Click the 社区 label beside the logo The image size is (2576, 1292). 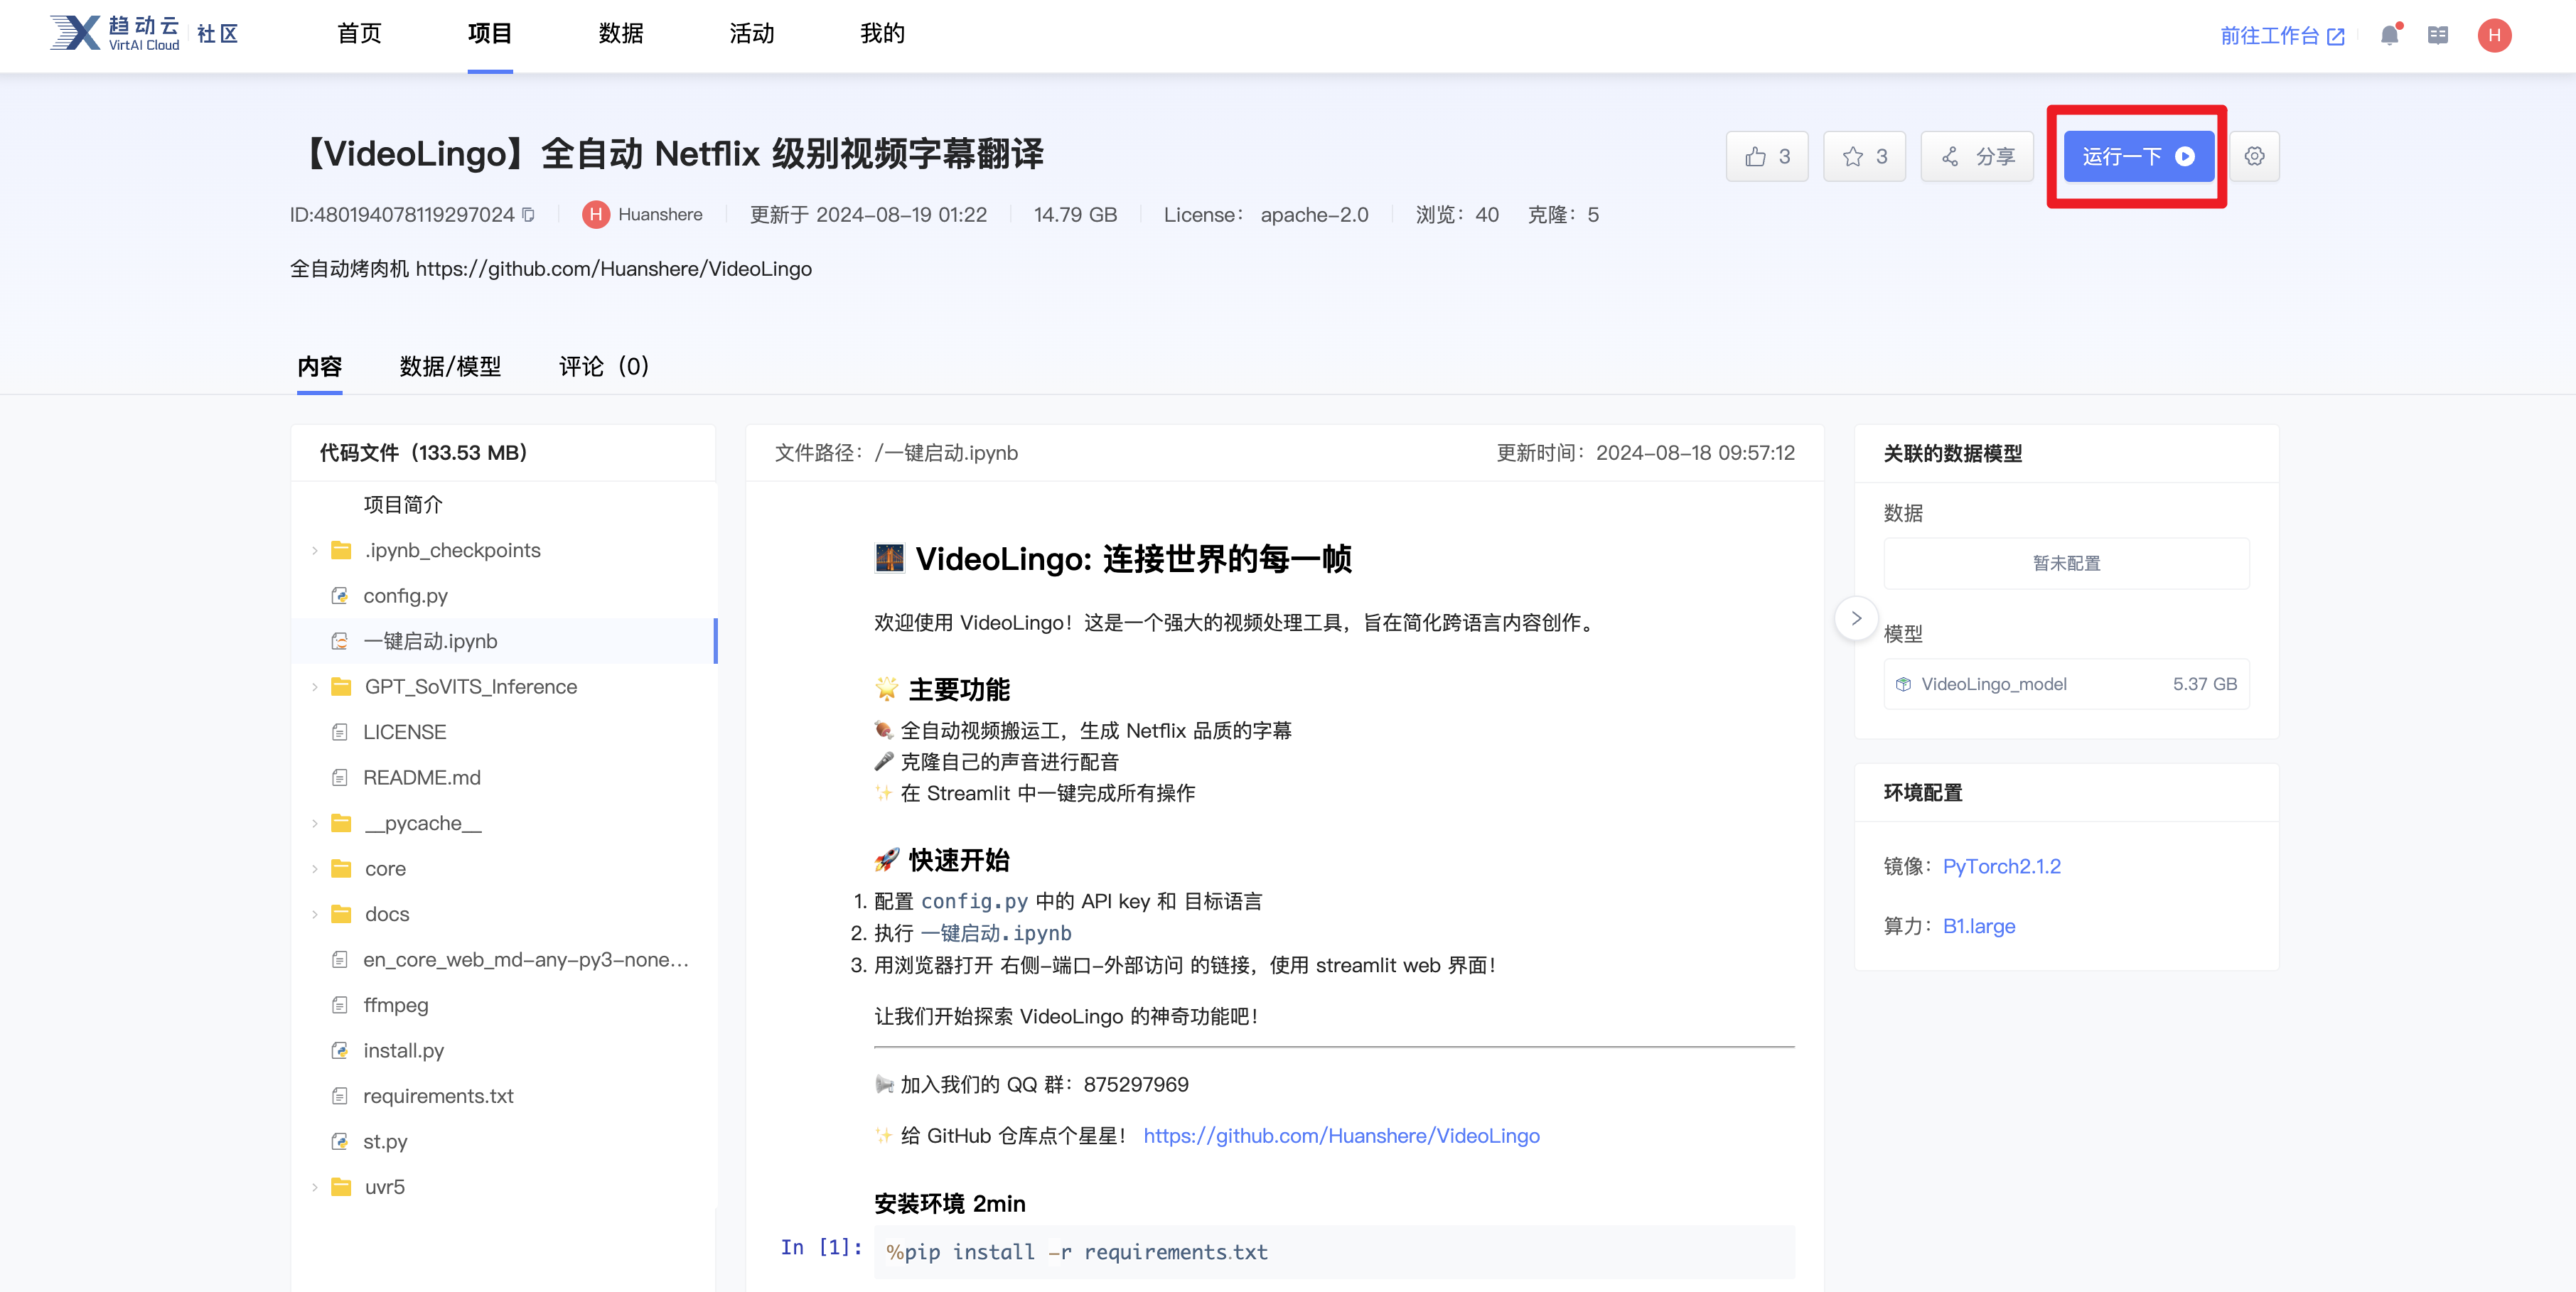click(x=217, y=34)
